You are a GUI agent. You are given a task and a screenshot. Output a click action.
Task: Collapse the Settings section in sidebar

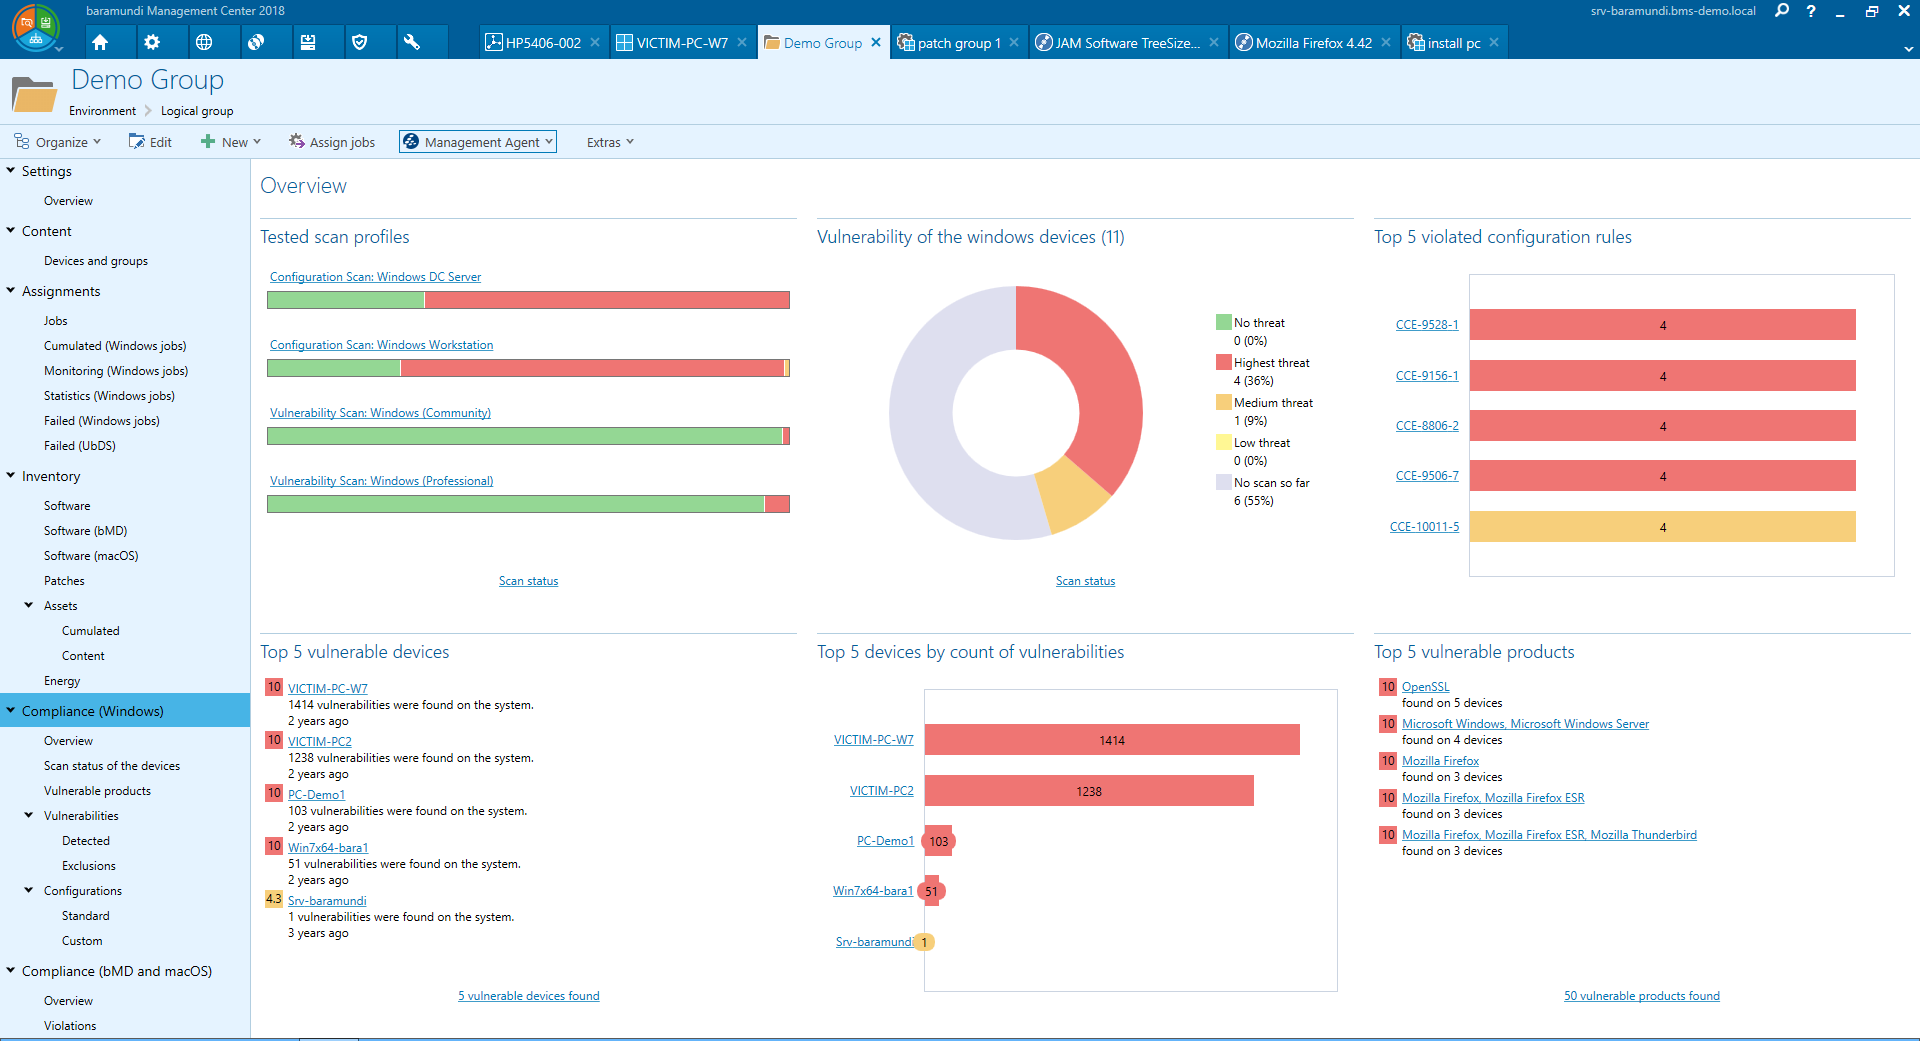[x=11, y=171]
